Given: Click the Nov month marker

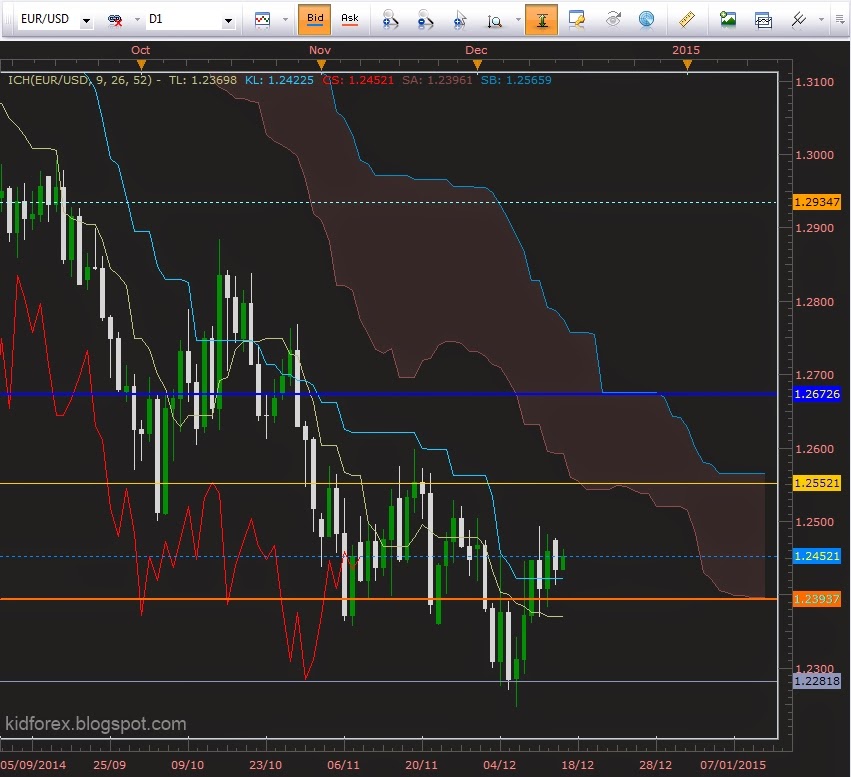Looking at the screenshot, I should click(320, 50).
